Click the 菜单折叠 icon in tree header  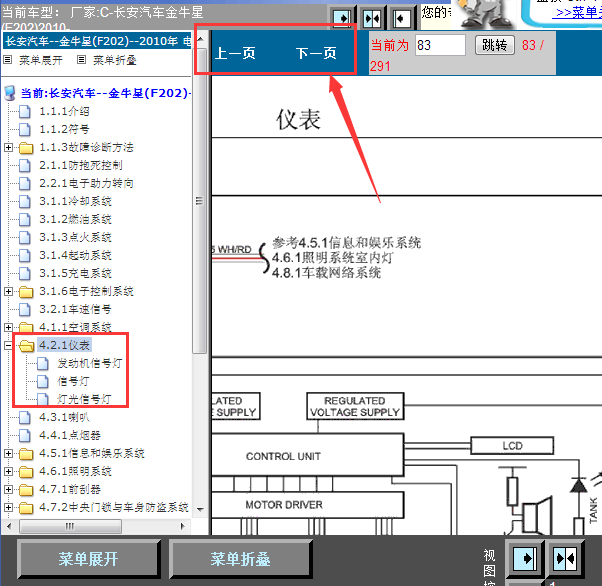pos(81,60)
